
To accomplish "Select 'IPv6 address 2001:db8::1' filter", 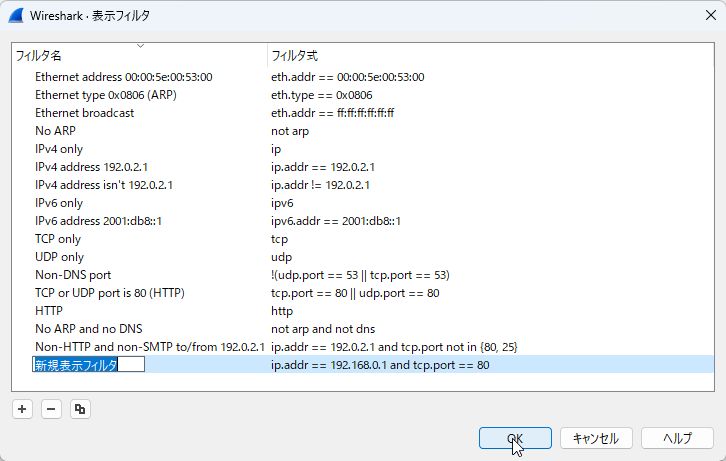I will pos(99,221).
